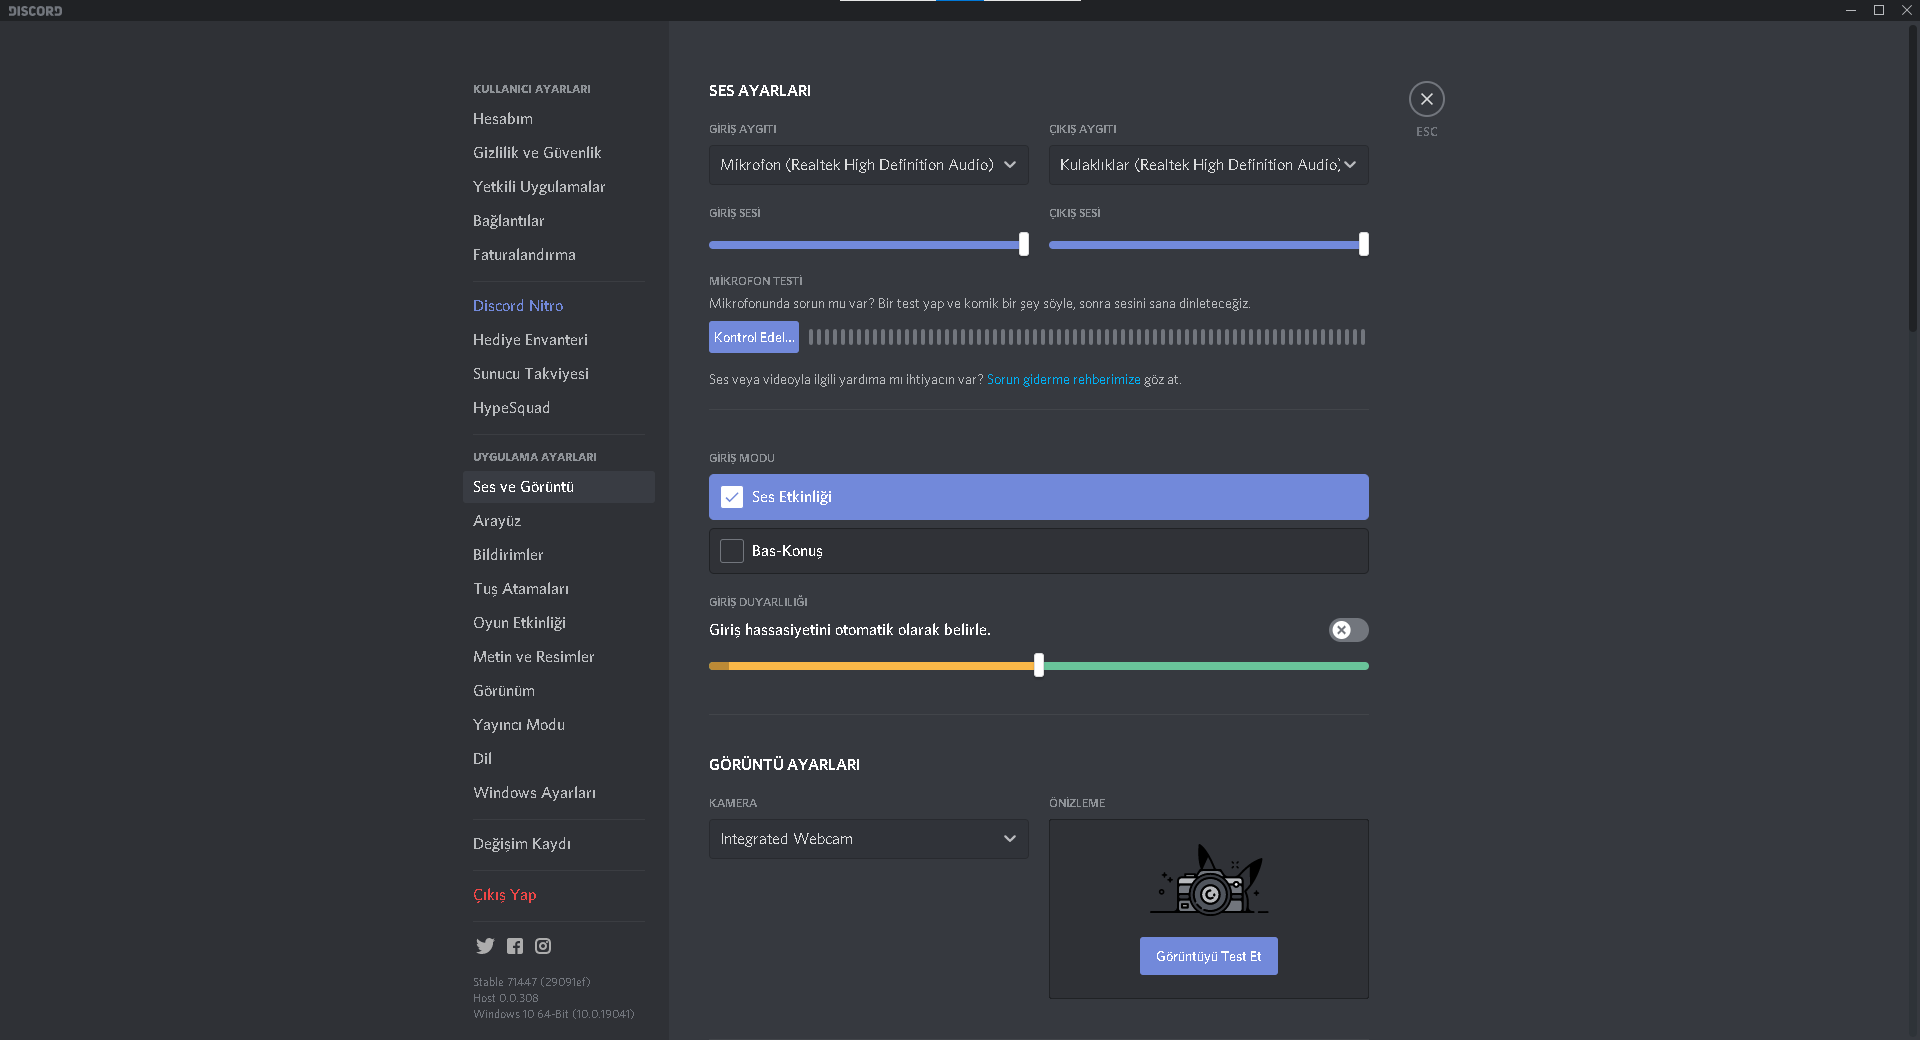Viewport: 1920px width, 1040px height.
Task: Open Hesabım settings page
Action: 559,119
